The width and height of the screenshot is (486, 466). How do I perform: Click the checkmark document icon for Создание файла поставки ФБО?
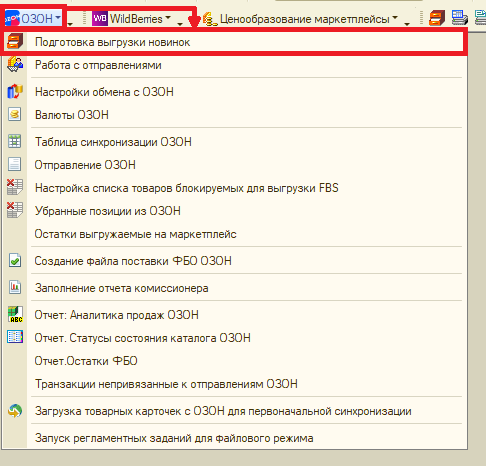coord(15,260)
